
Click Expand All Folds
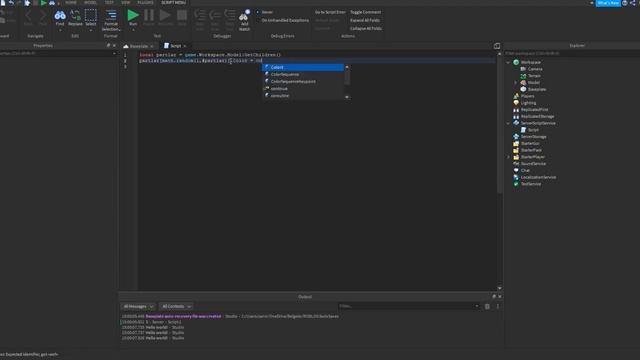pos(365,20)
